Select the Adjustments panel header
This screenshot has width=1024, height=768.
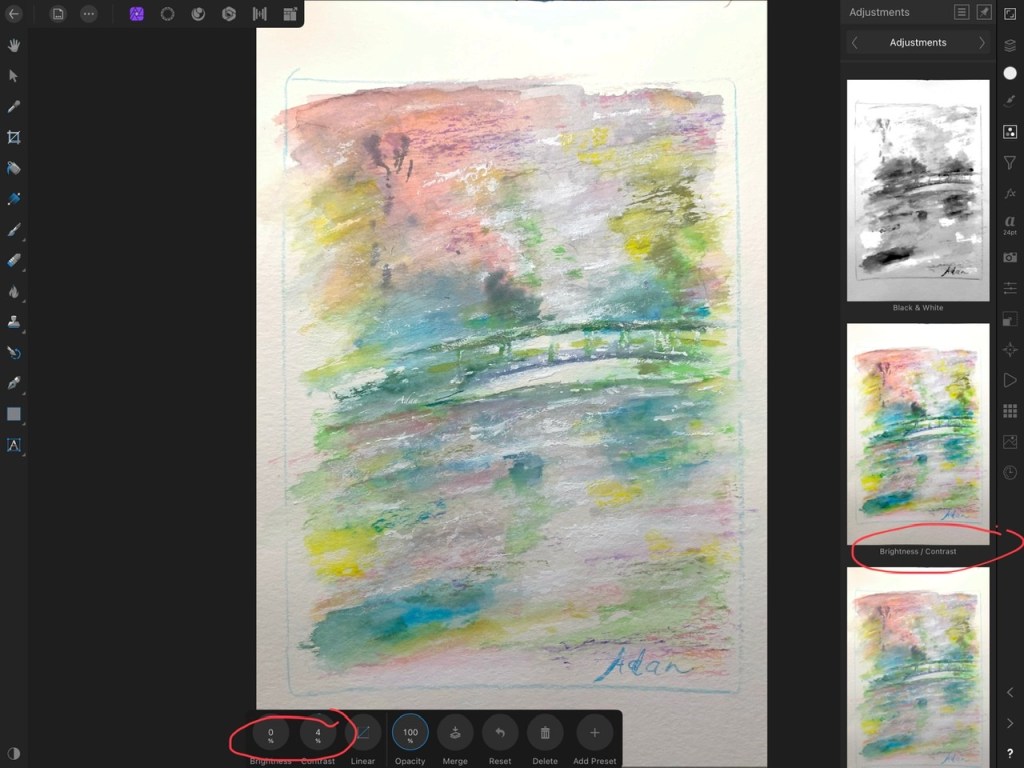tap(880, 12)
